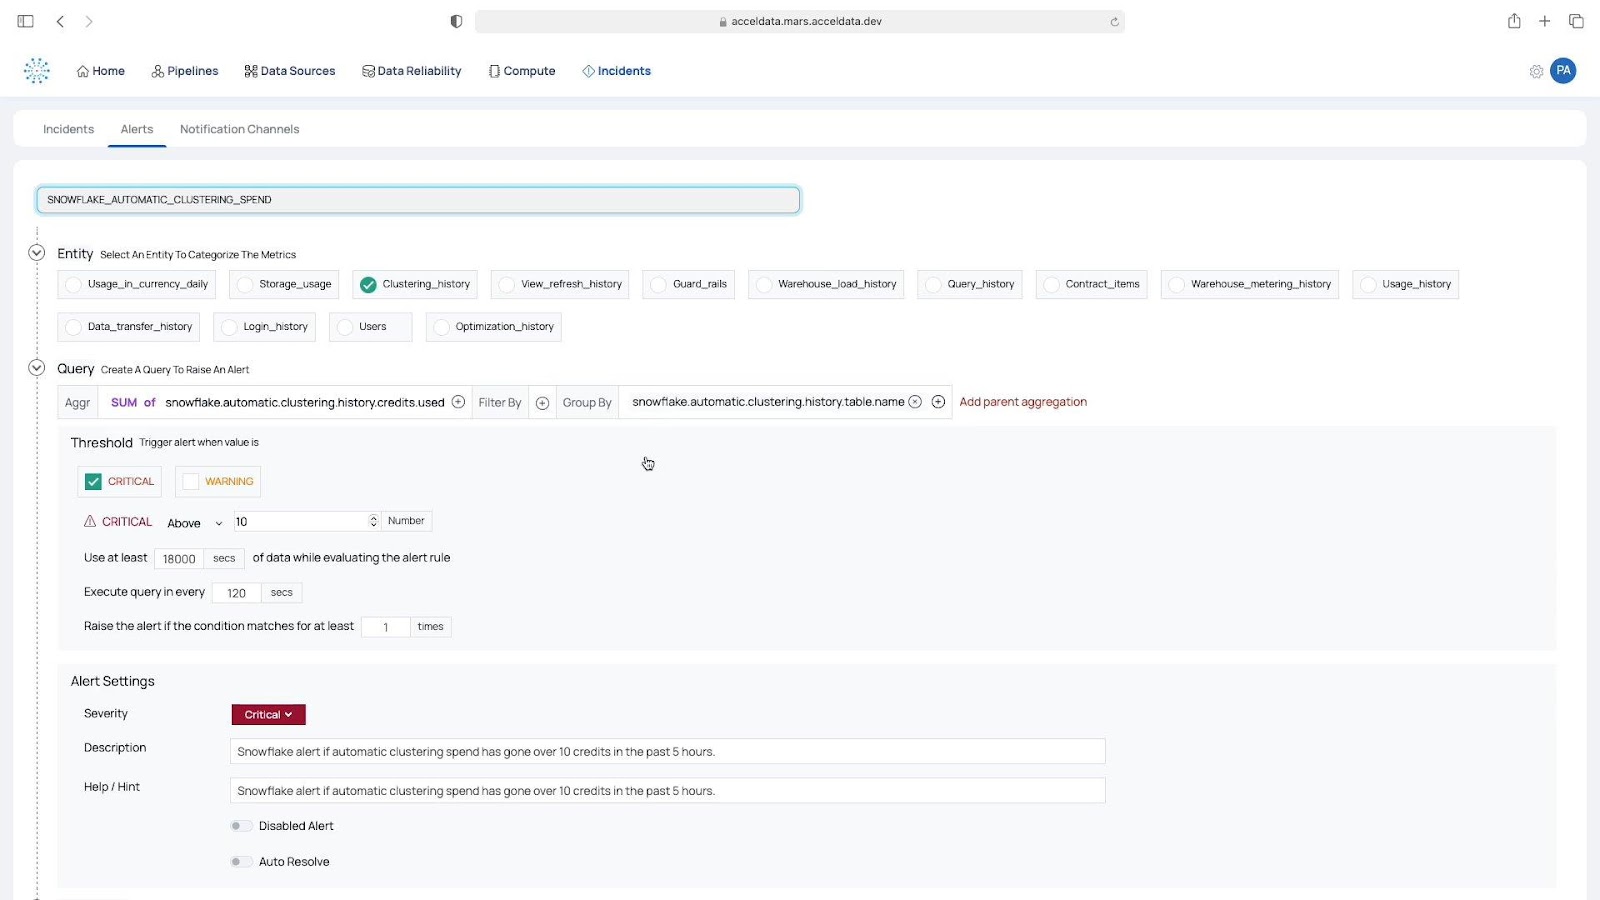Image resolution: width=1600 pixels, height=900 pixels.
Task: Select Guard_rails entity
Action: (689, 284)
